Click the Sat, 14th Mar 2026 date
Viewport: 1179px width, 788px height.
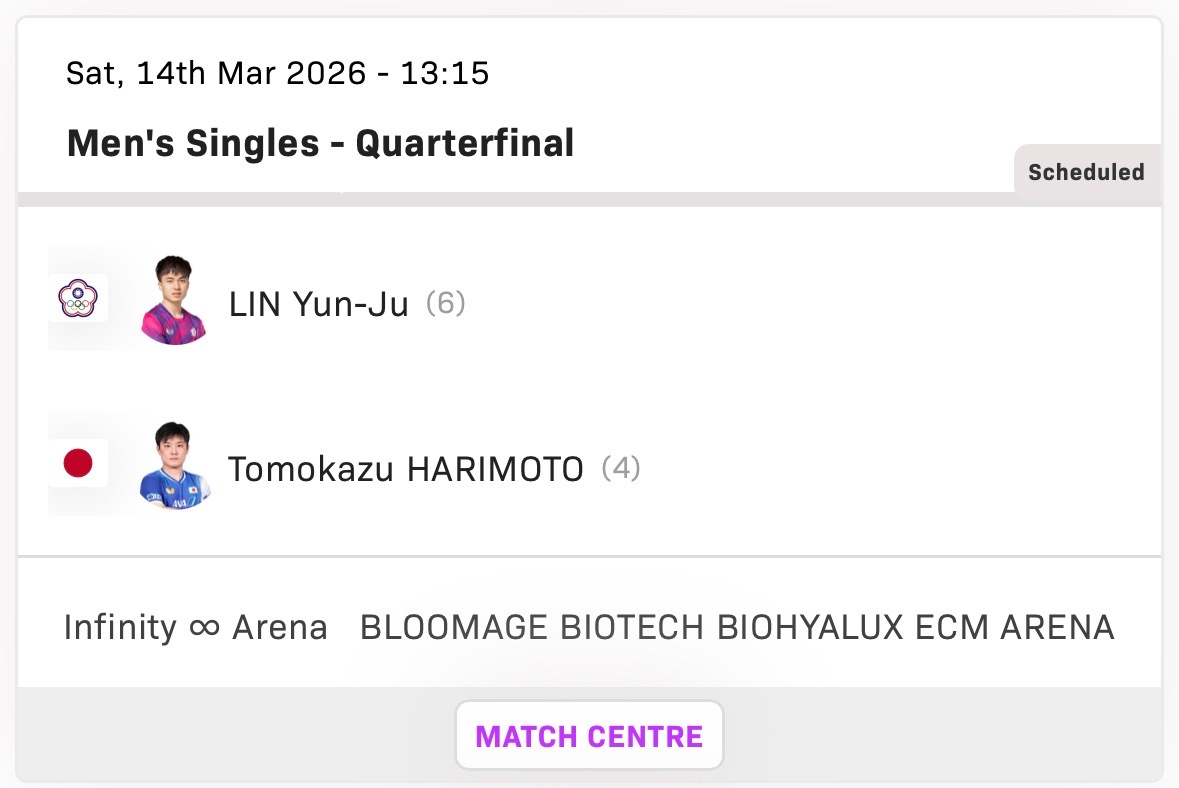[216, 73]
